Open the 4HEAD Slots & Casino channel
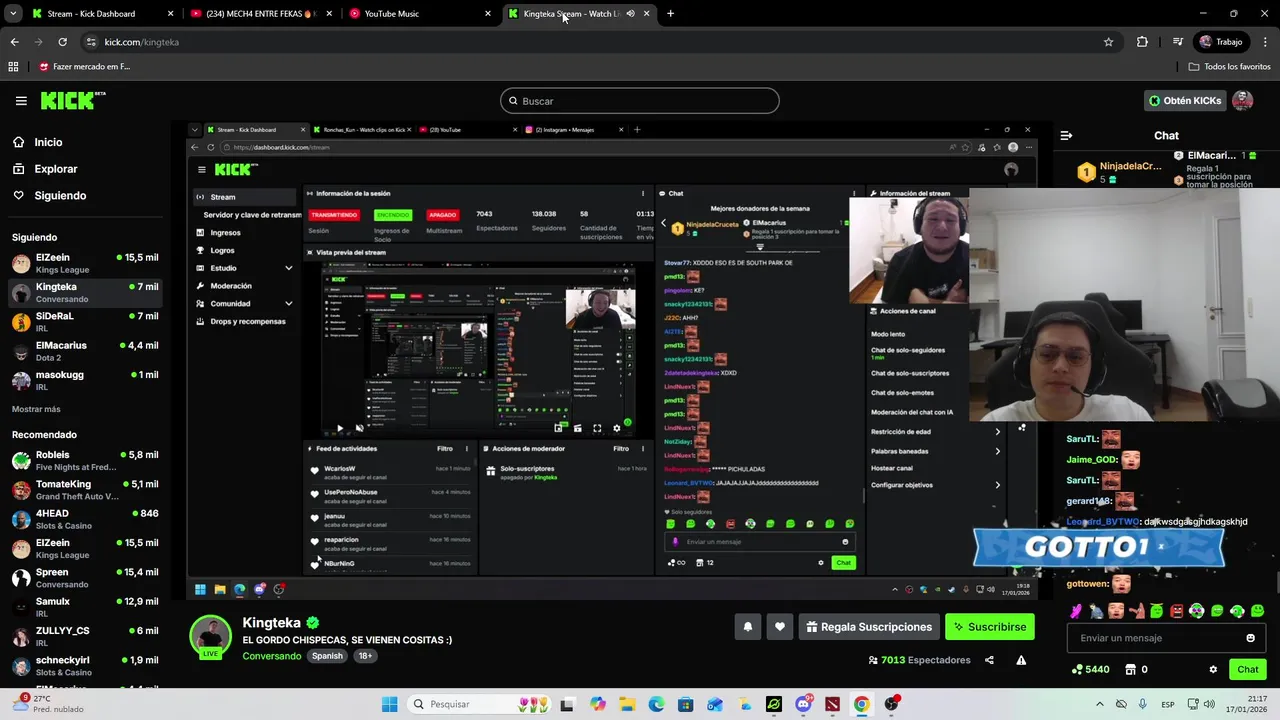This screenshot has width=1280, height=720. [84, 519]
